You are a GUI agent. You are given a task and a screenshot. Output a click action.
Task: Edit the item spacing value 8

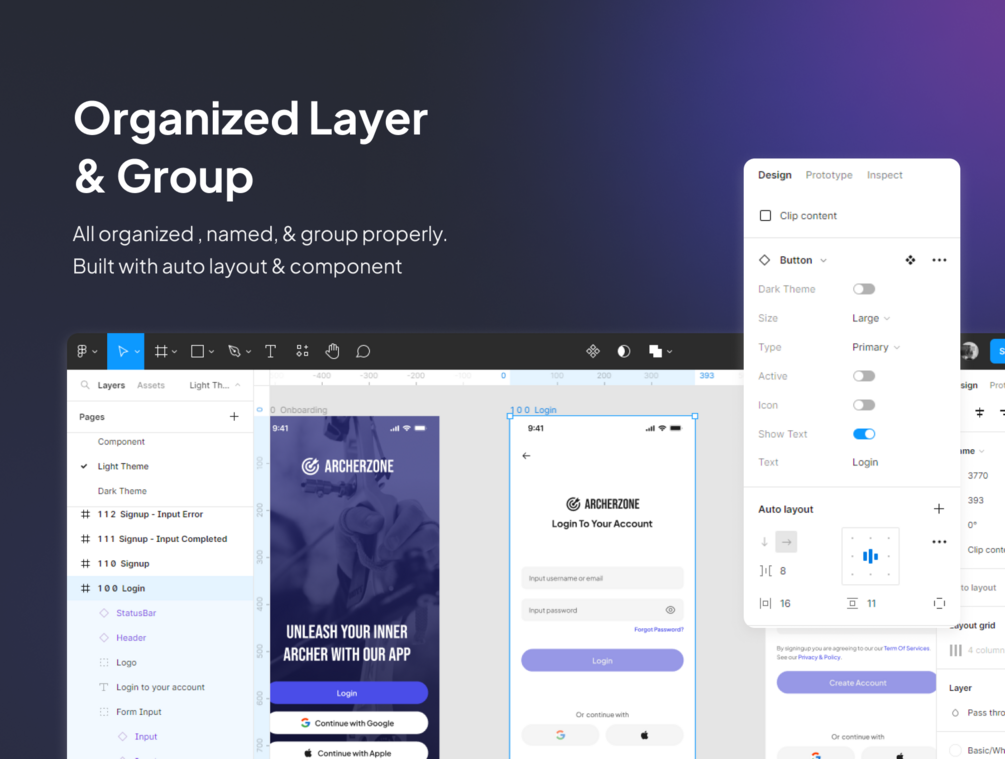click(x=783, y=571)
